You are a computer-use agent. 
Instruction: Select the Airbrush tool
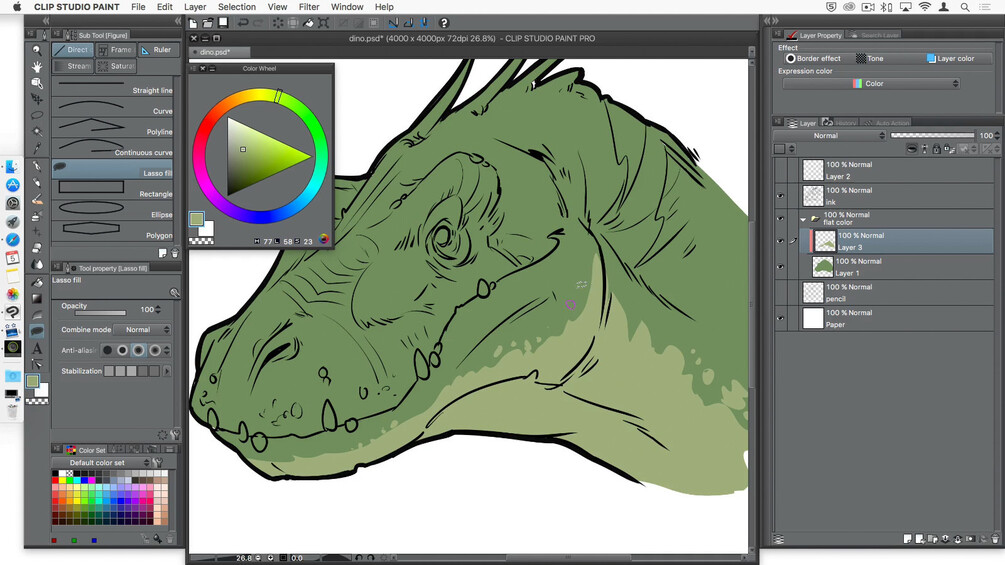pos(37,216)
